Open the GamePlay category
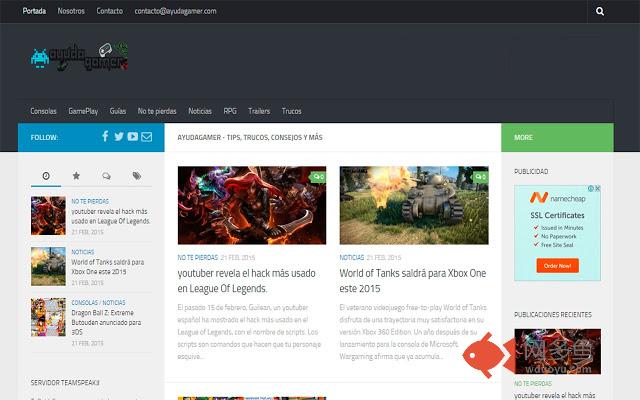640x400 pixels. [x=83, y=111]
